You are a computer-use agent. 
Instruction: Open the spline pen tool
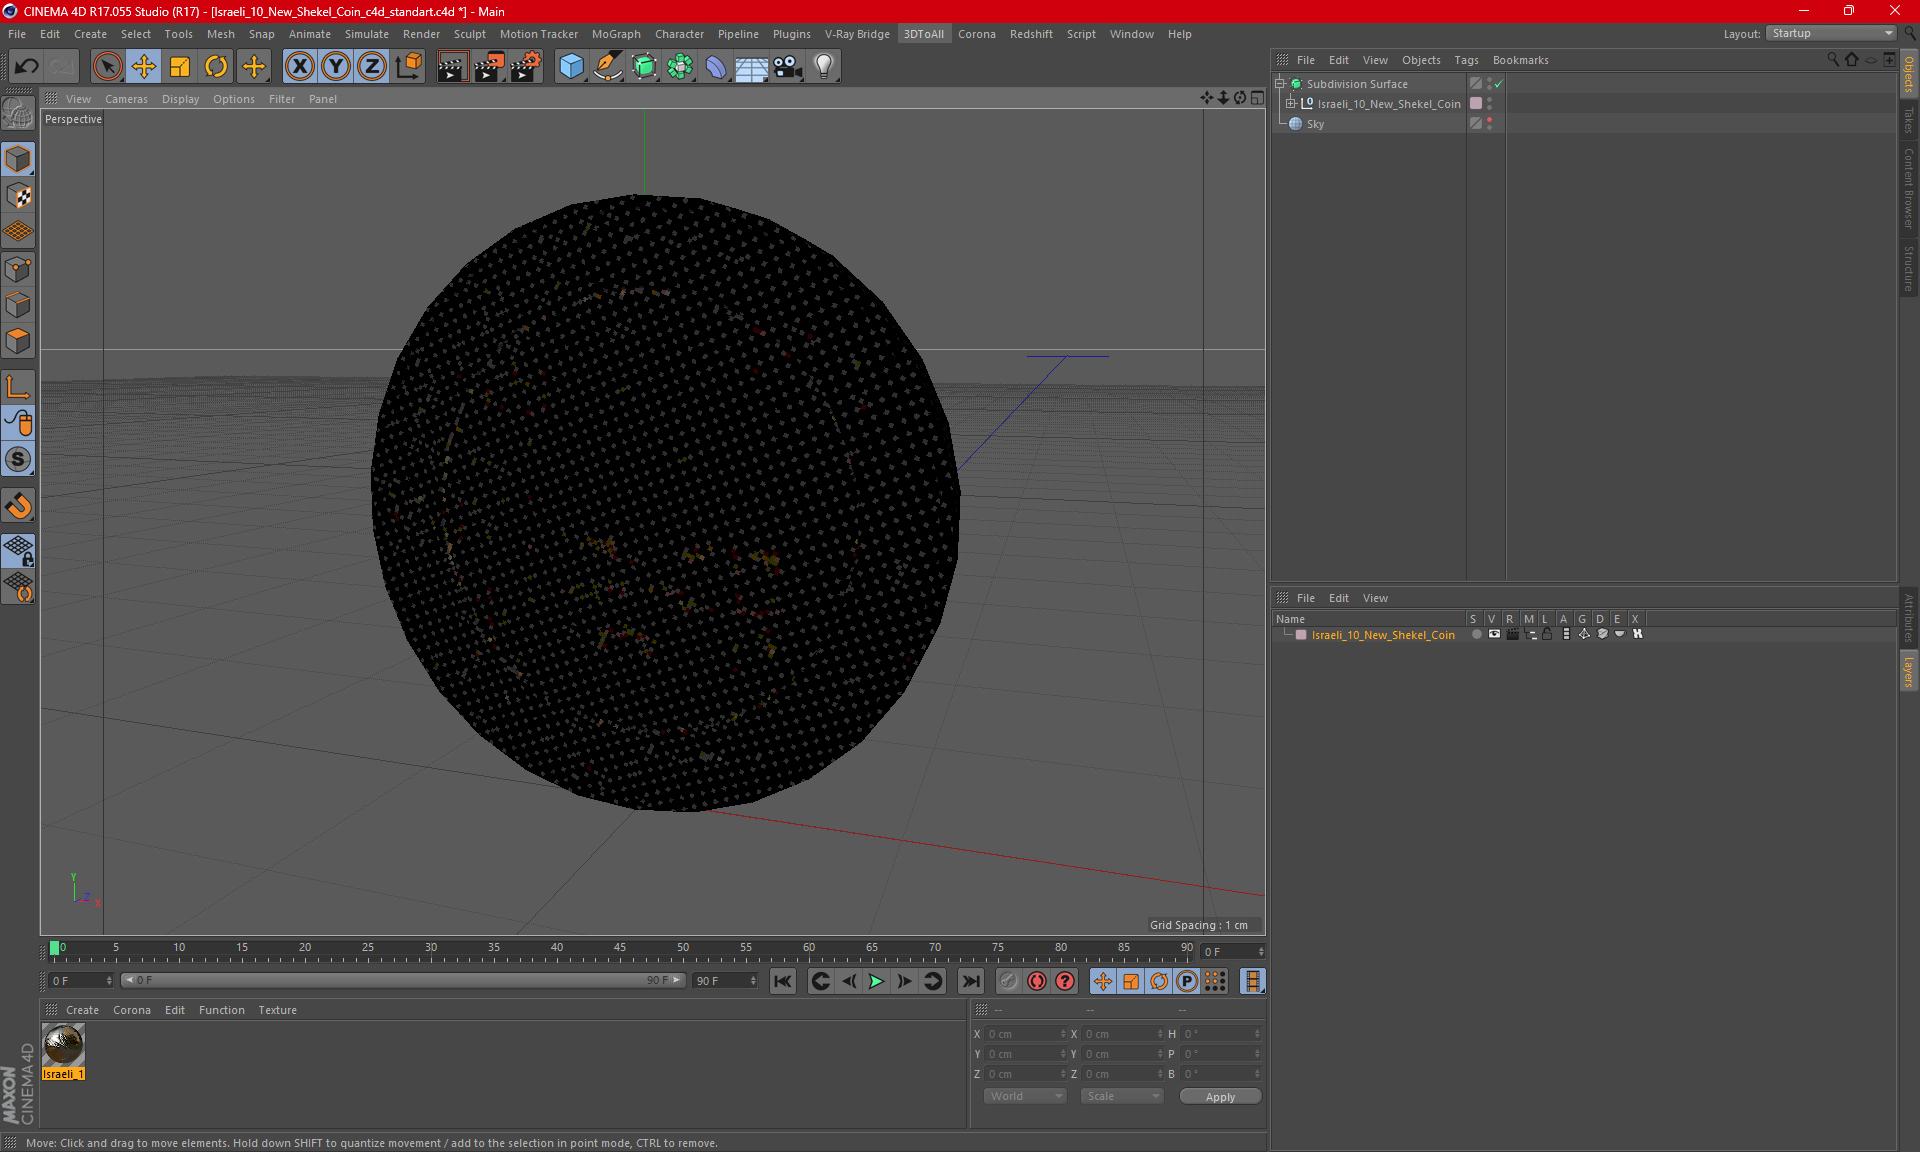[x=607, y=67]
